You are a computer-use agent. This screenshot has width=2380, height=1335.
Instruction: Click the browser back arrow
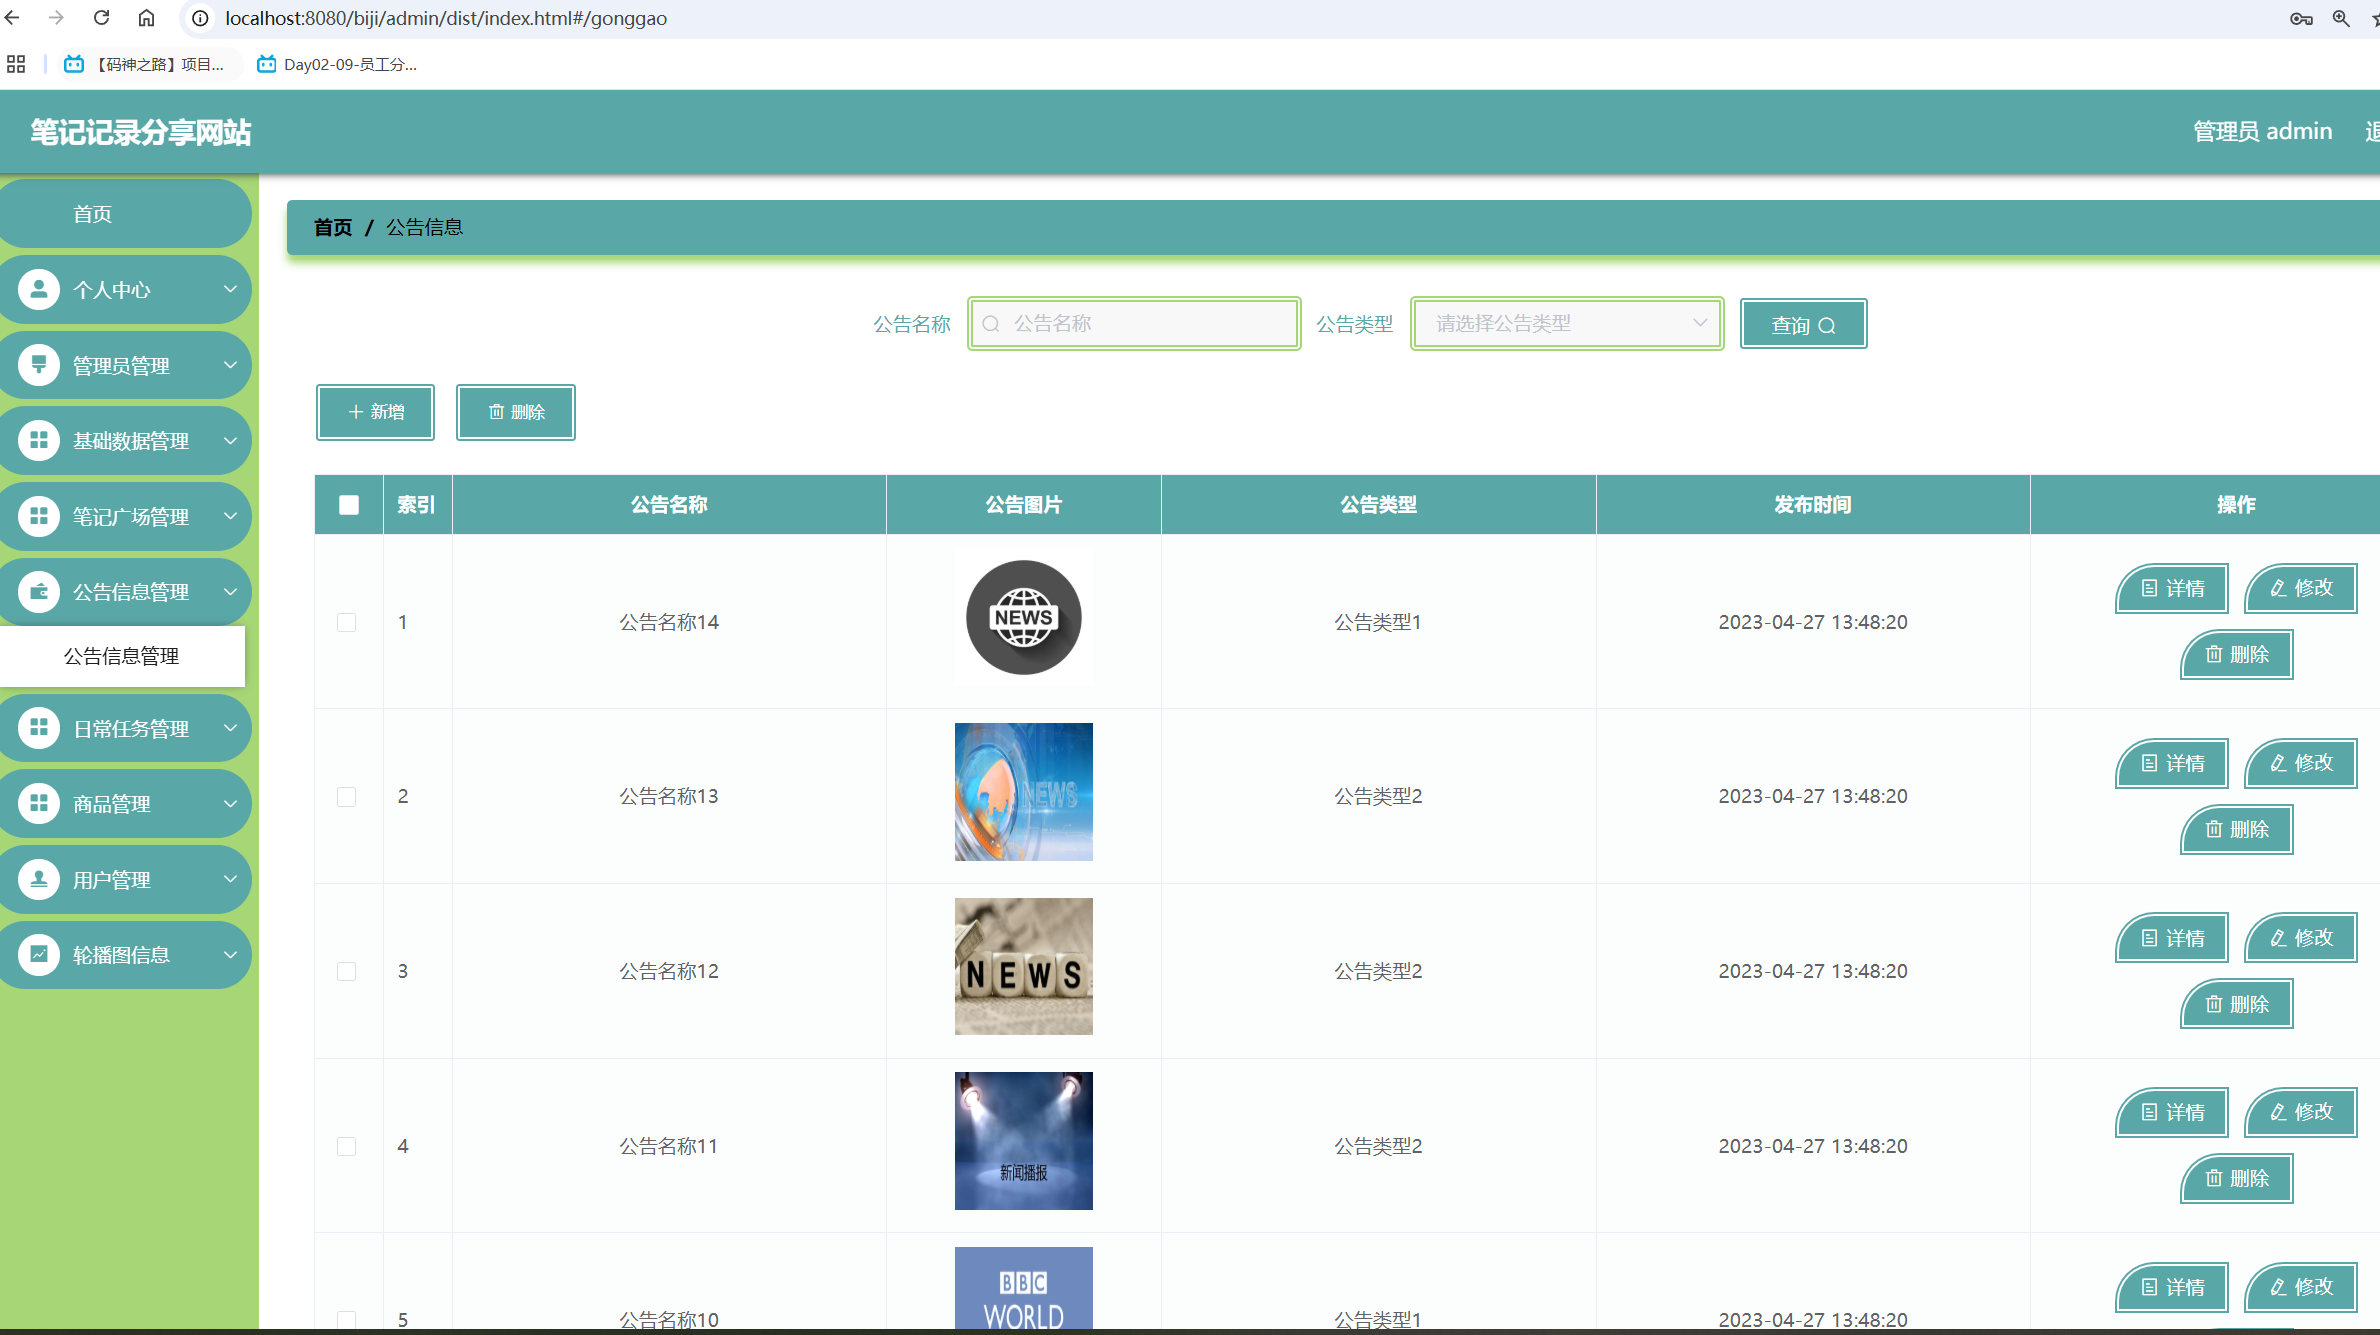point(13,18)
